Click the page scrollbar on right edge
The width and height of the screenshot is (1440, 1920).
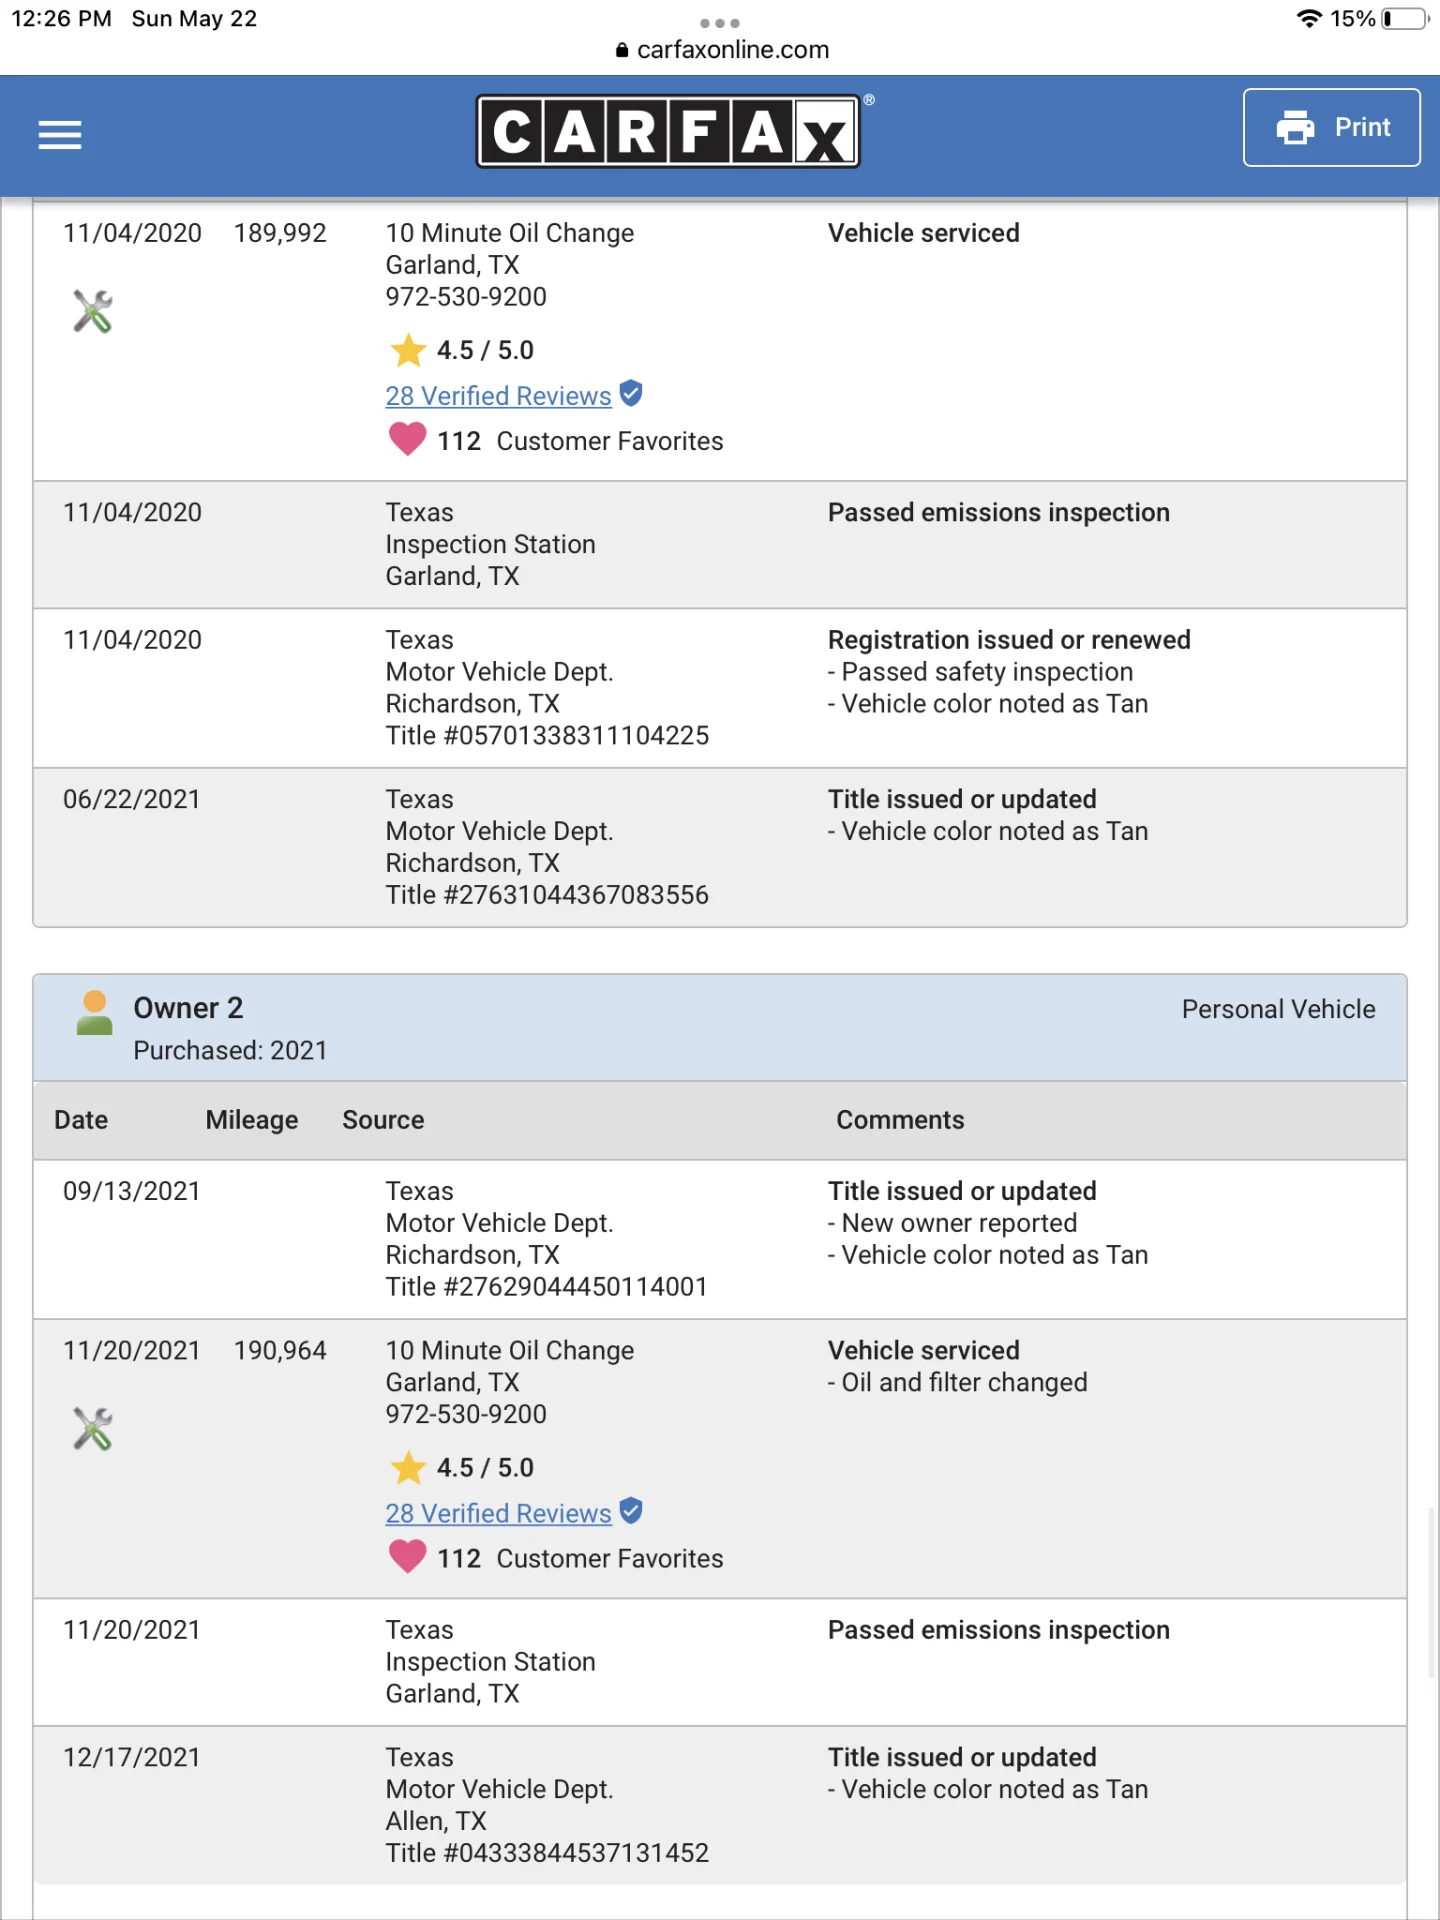(x=1432, y=1590)
